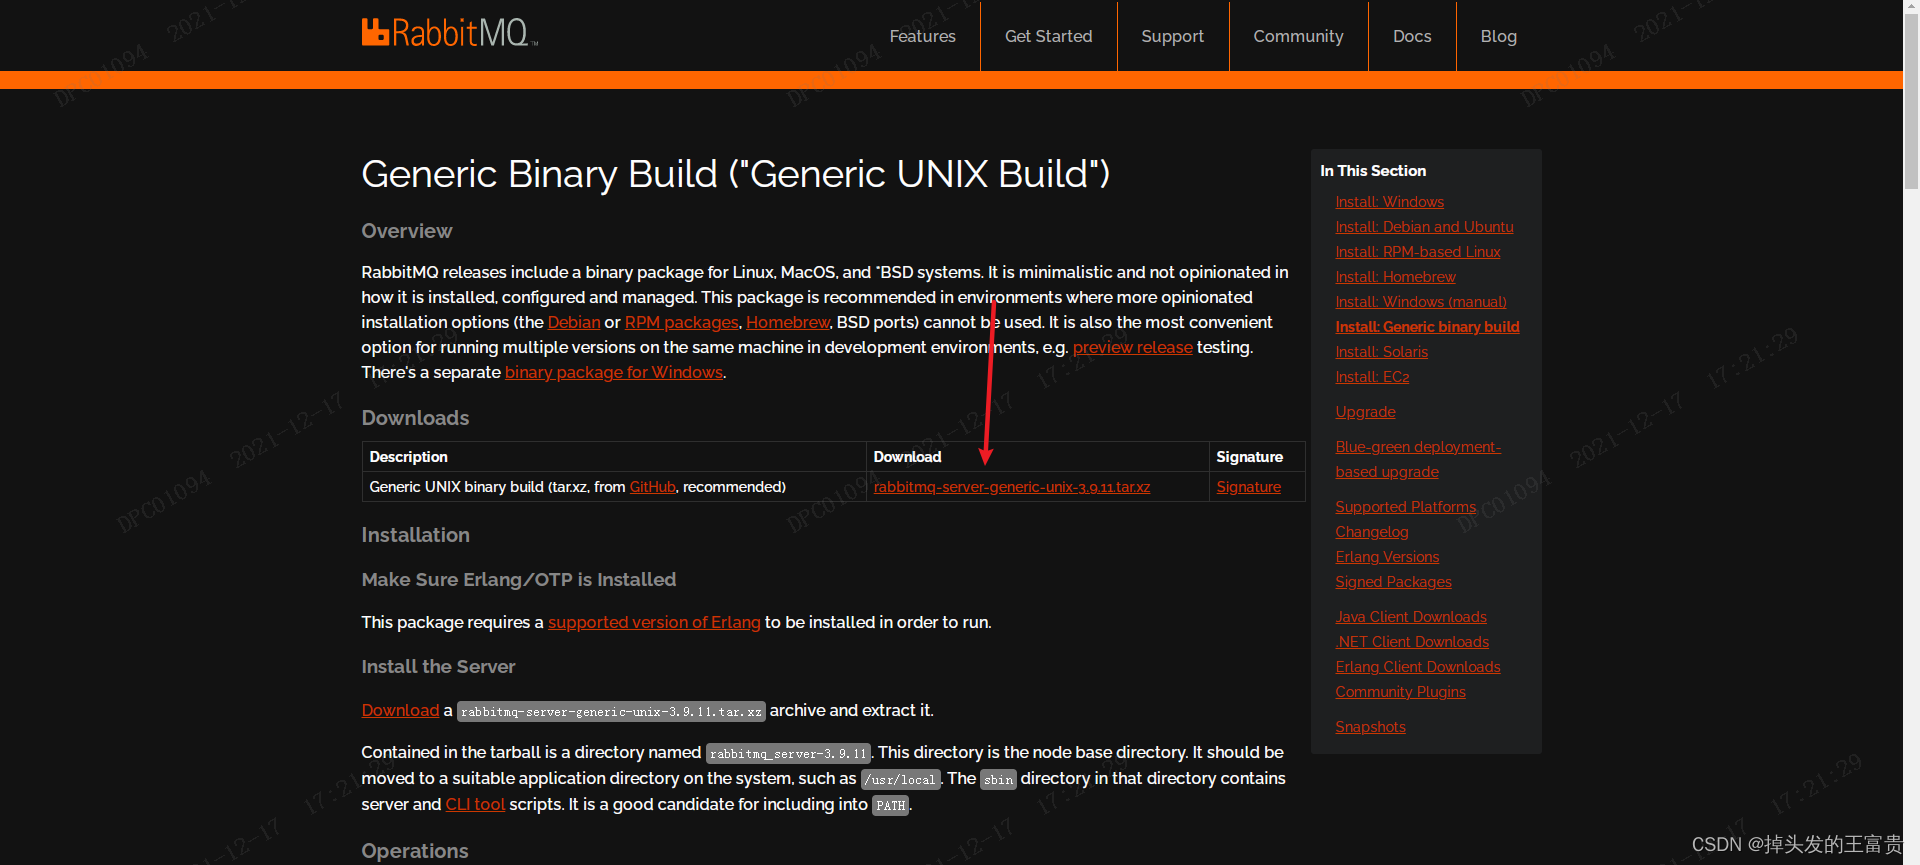Click the In This Section sidebar title
The image size is (1920, 865).
1372,171
